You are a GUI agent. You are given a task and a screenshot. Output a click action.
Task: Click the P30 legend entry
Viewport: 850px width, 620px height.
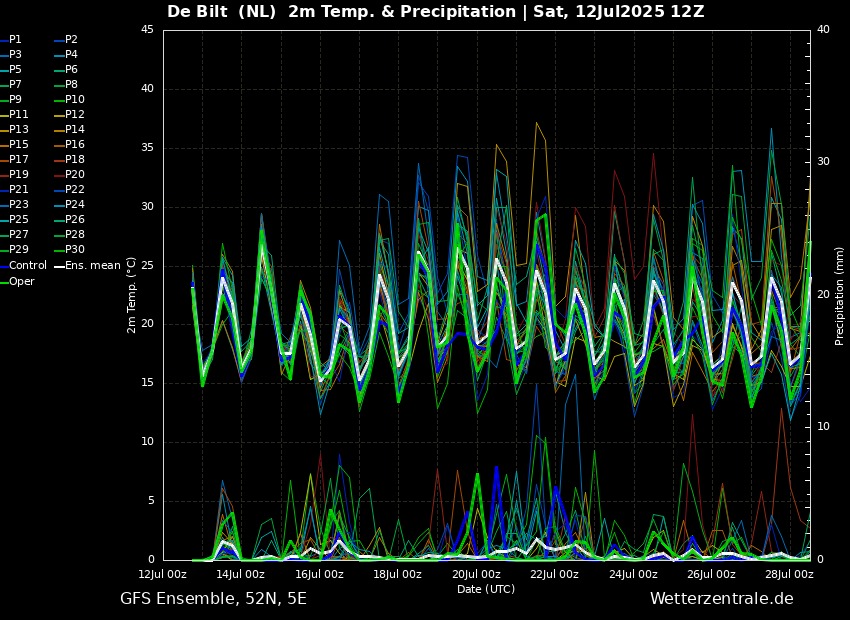point(74,250)
